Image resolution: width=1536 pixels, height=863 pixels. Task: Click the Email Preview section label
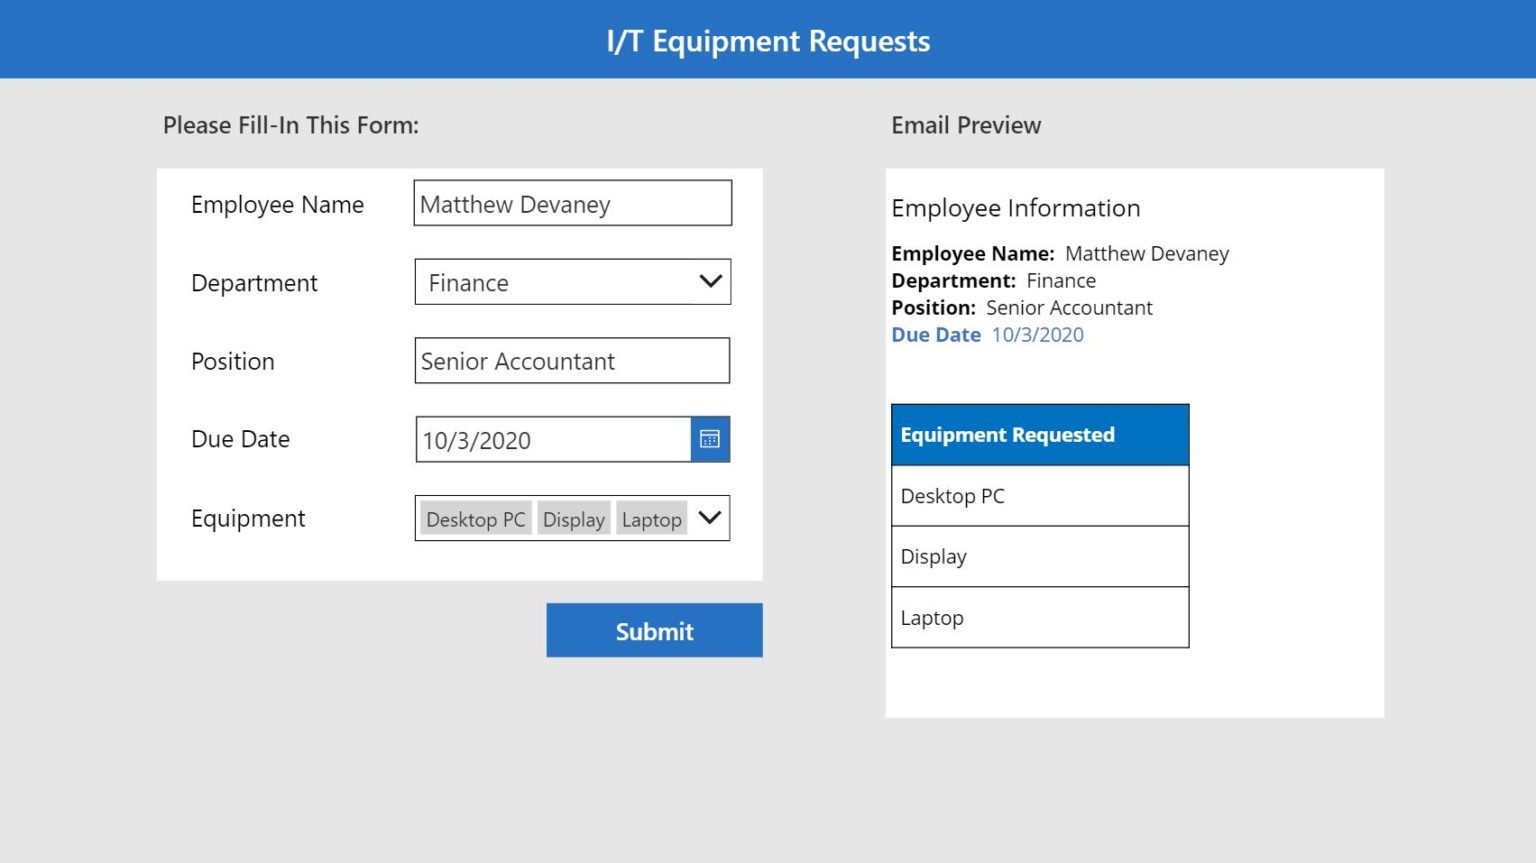tap(966, 125)
